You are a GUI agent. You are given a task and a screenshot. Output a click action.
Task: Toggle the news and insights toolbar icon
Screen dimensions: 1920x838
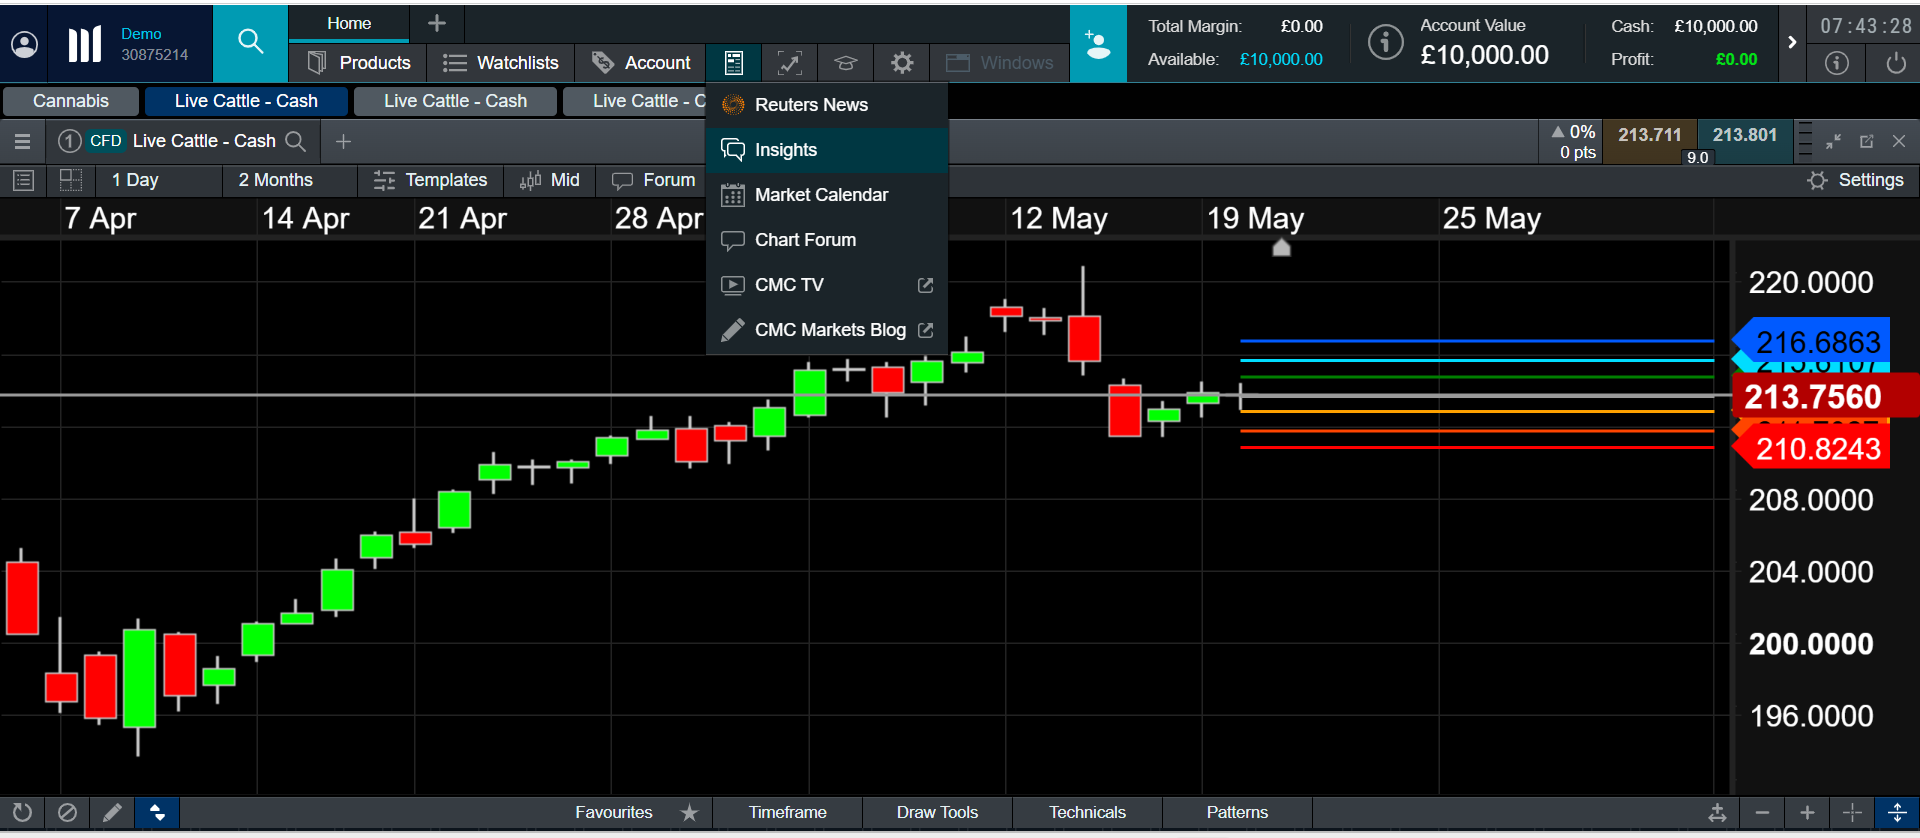coord(733,63)
